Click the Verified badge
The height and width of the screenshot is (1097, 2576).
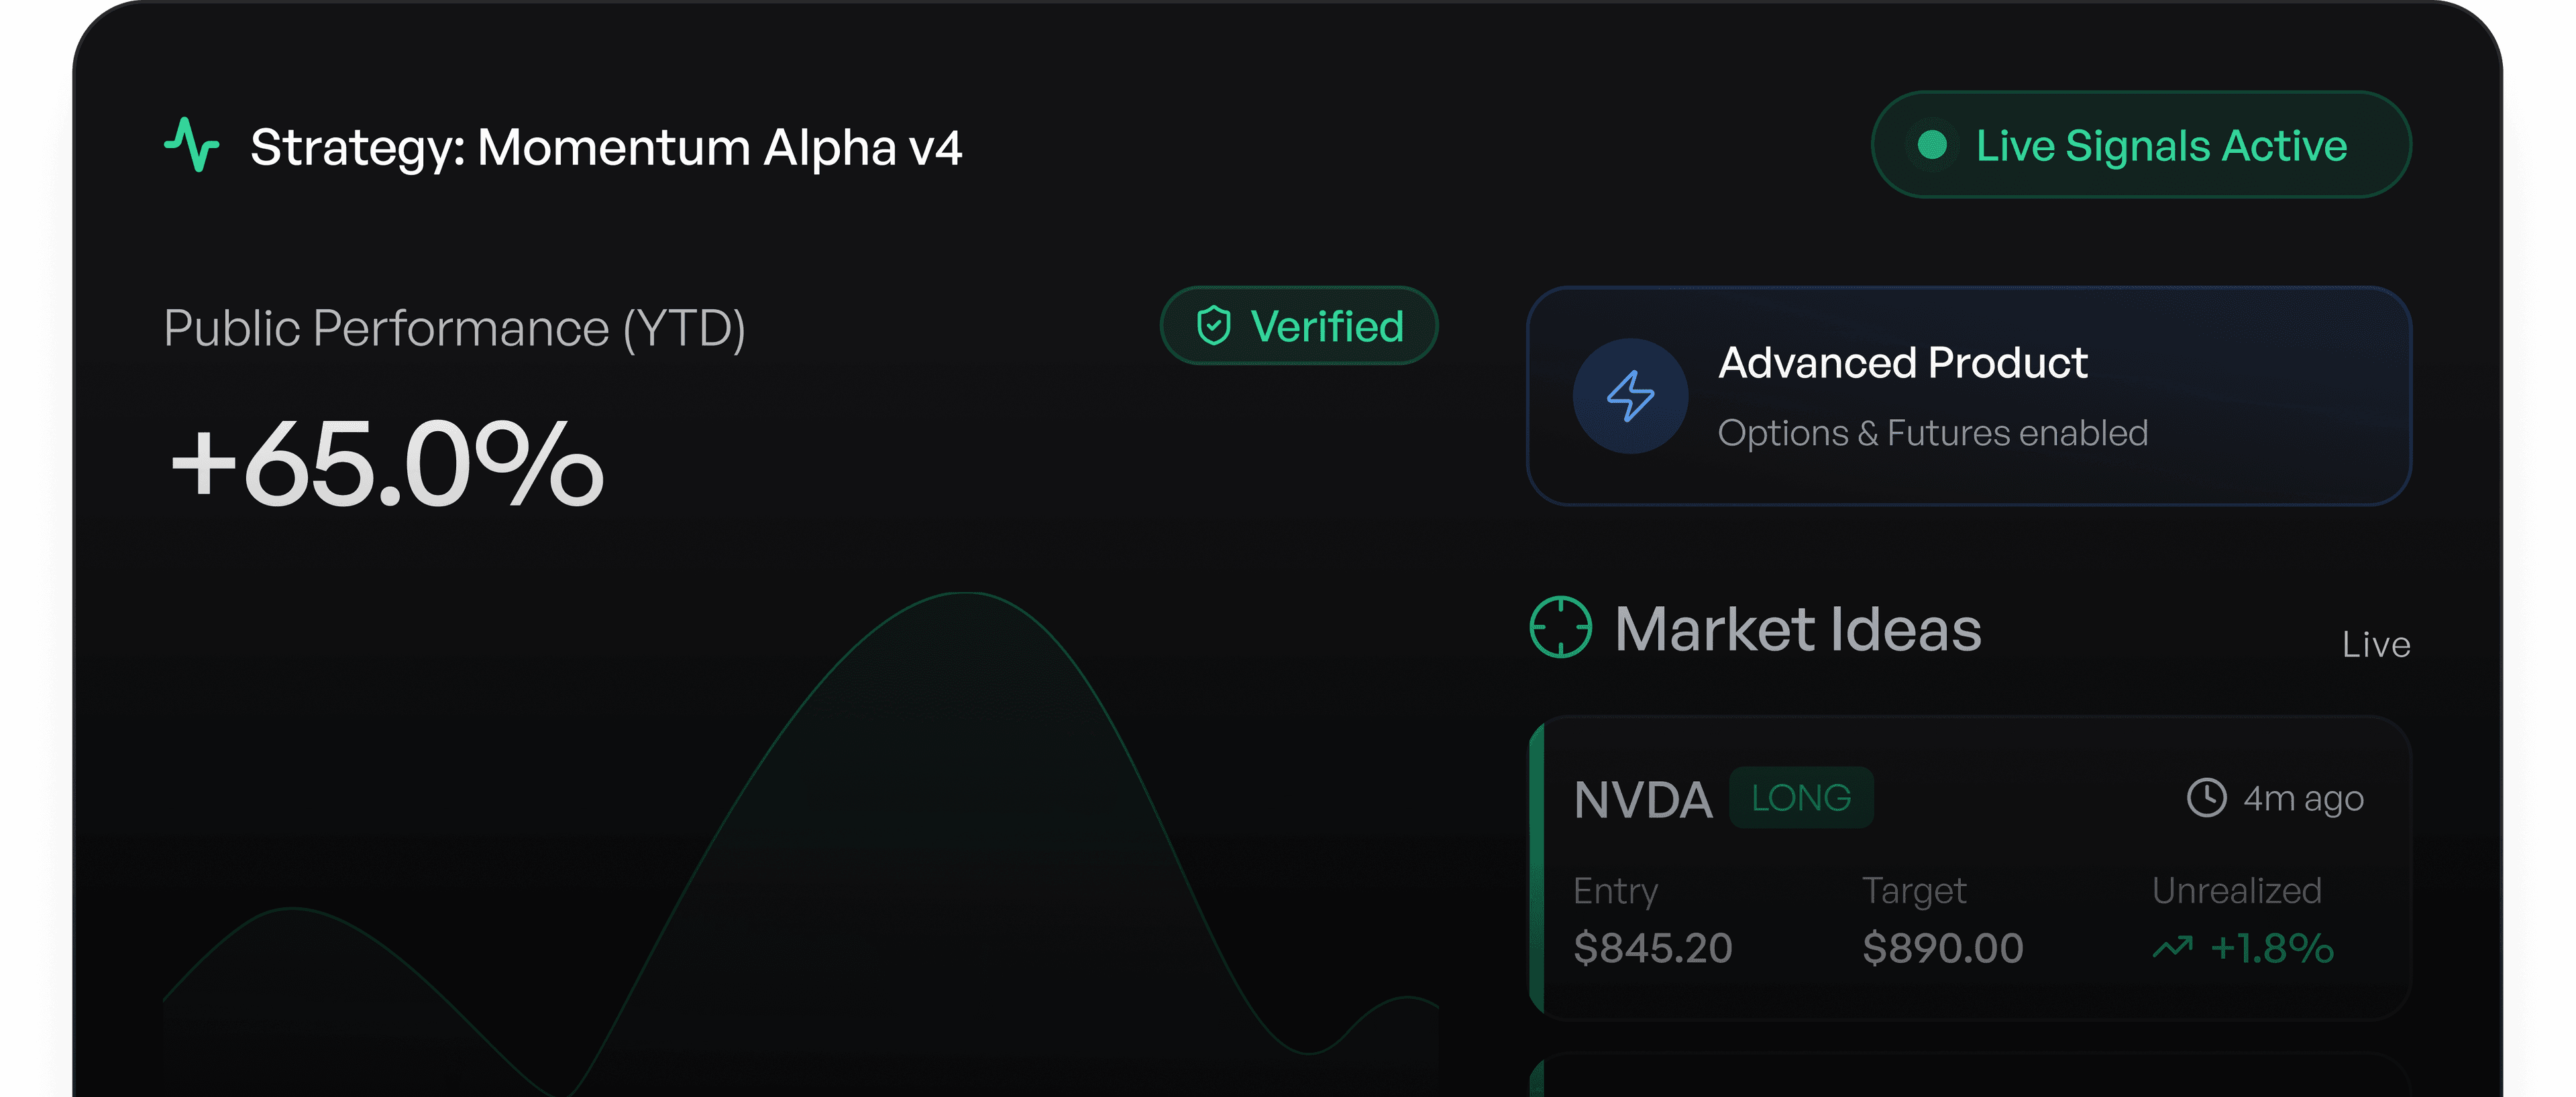(1299, 326)
